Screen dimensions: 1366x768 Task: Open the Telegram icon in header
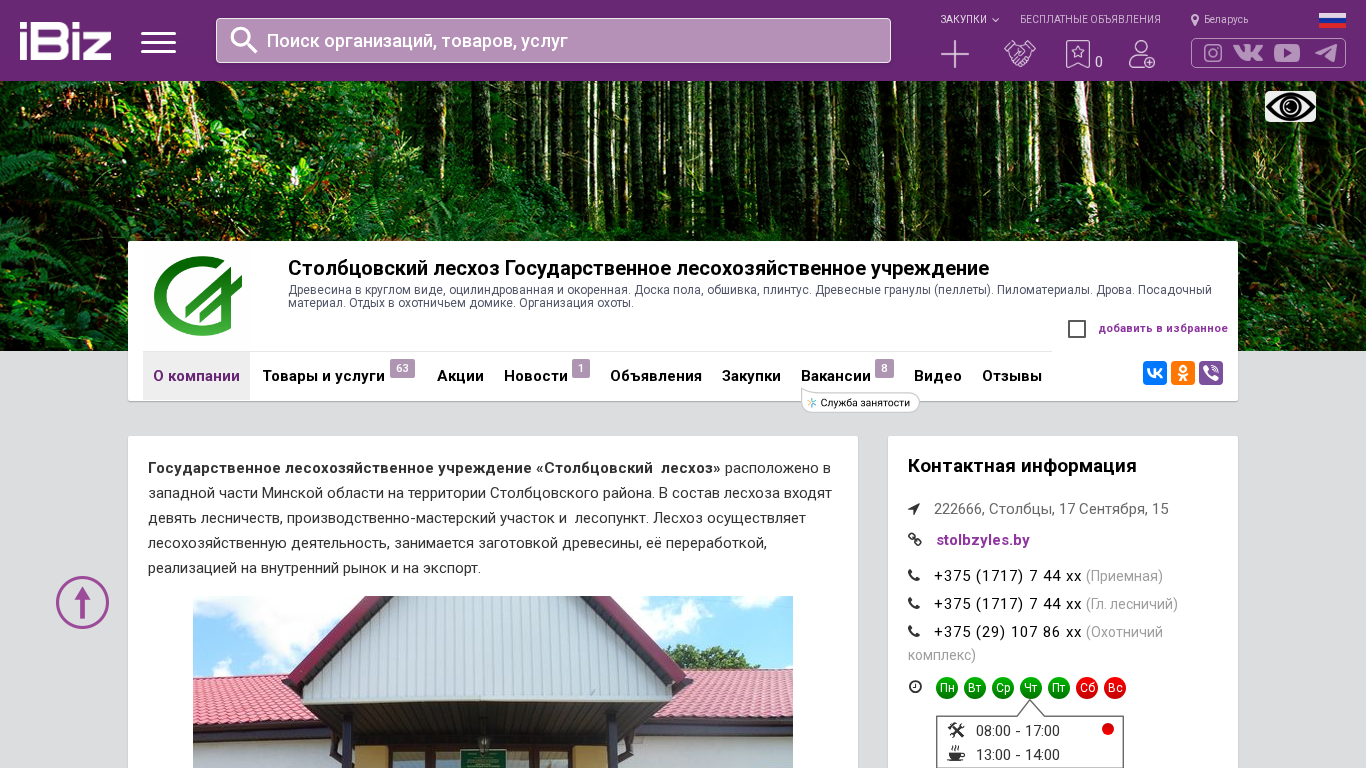[x=1326, y=53]
